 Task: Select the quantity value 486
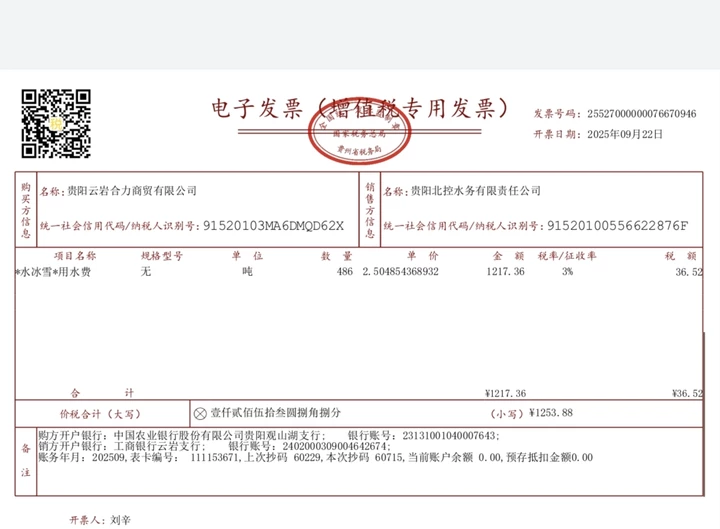pyautogui.click(x=344, y=272)
